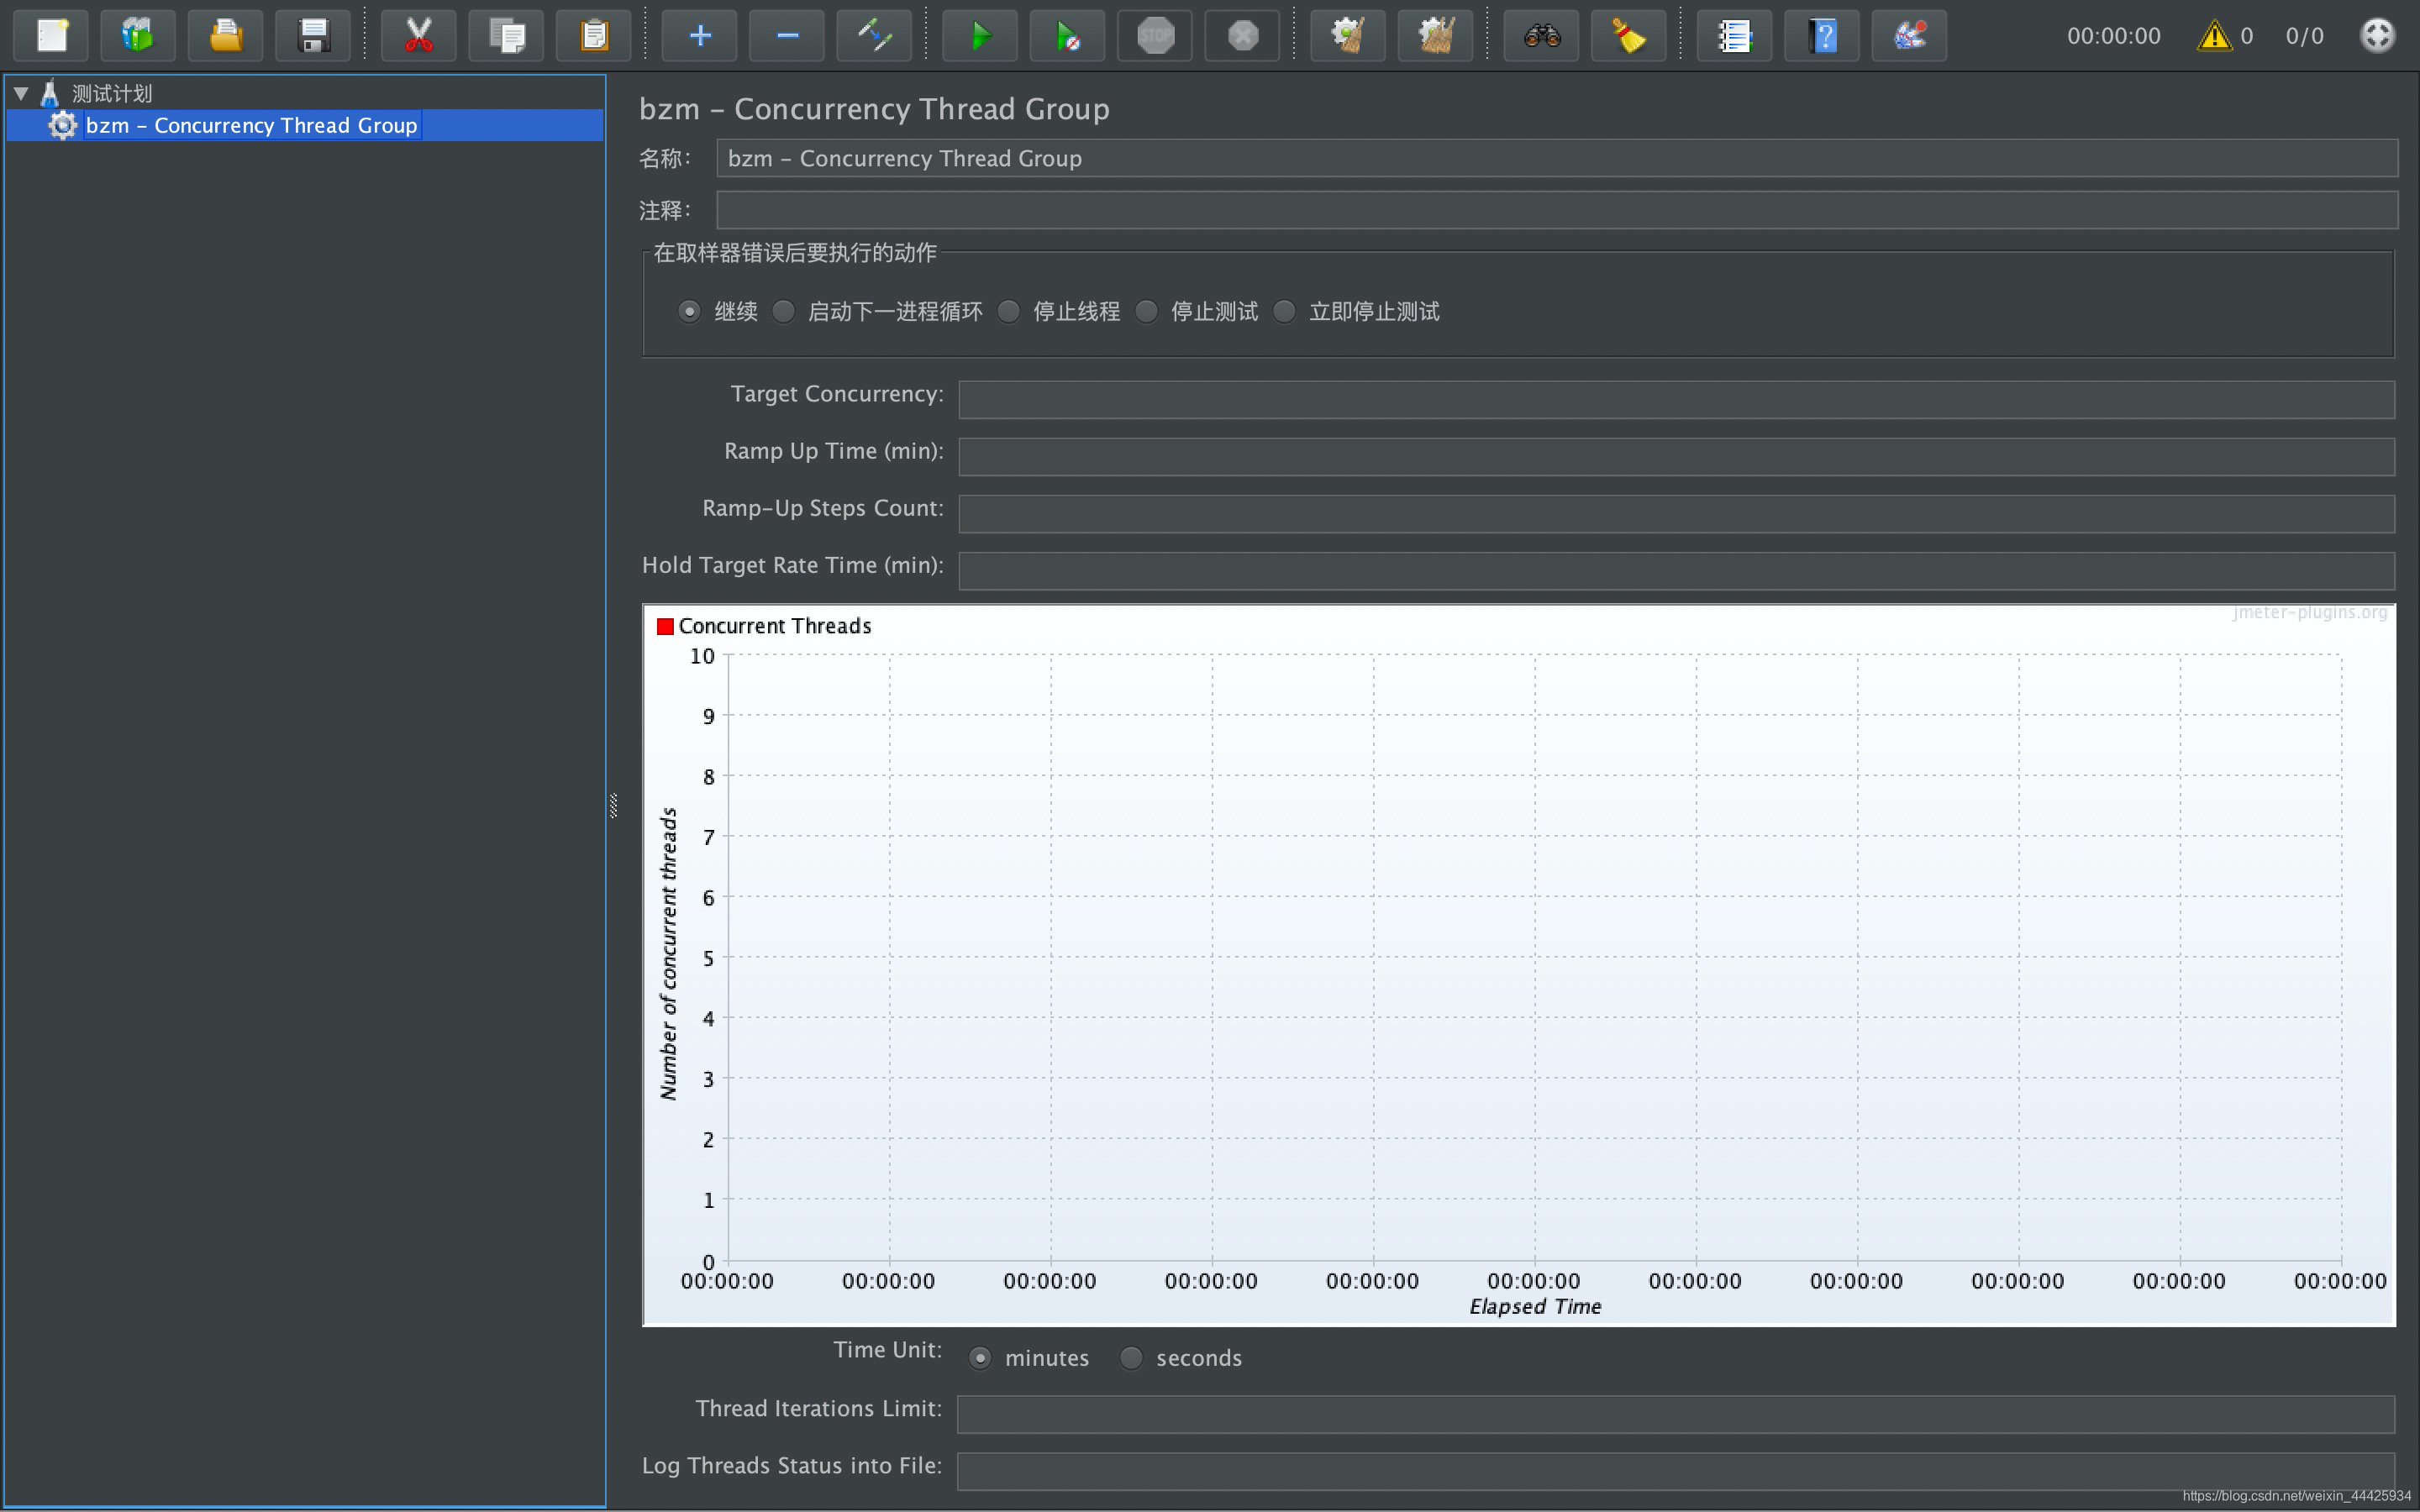
Task: Select the 继续 radio button
Action: (690, 312)
